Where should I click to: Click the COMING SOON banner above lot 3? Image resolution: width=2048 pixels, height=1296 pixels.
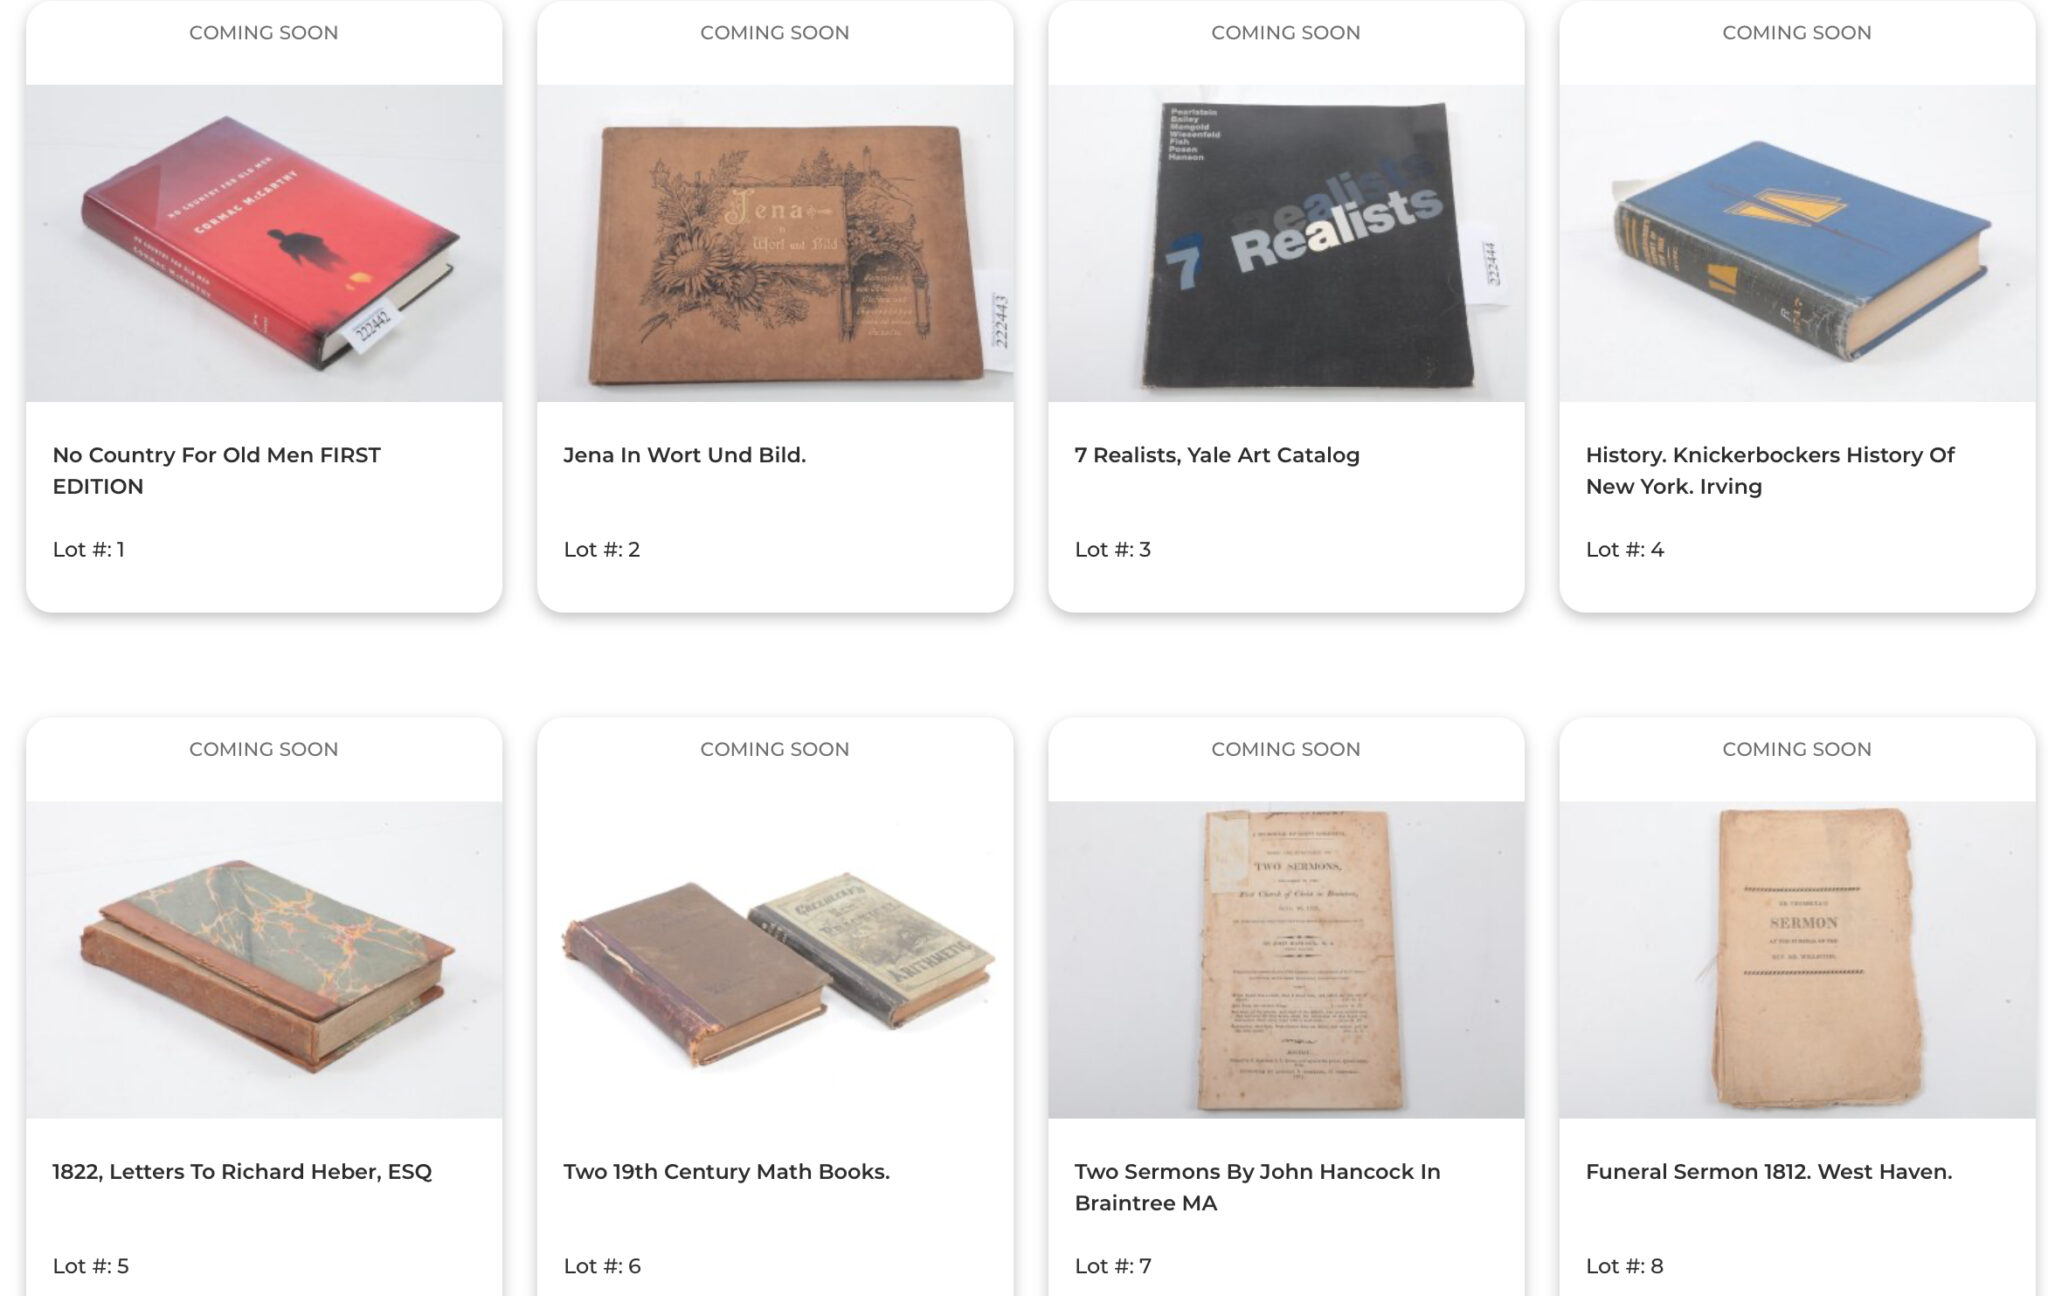pyautogui.click(x=1286, y=33)
